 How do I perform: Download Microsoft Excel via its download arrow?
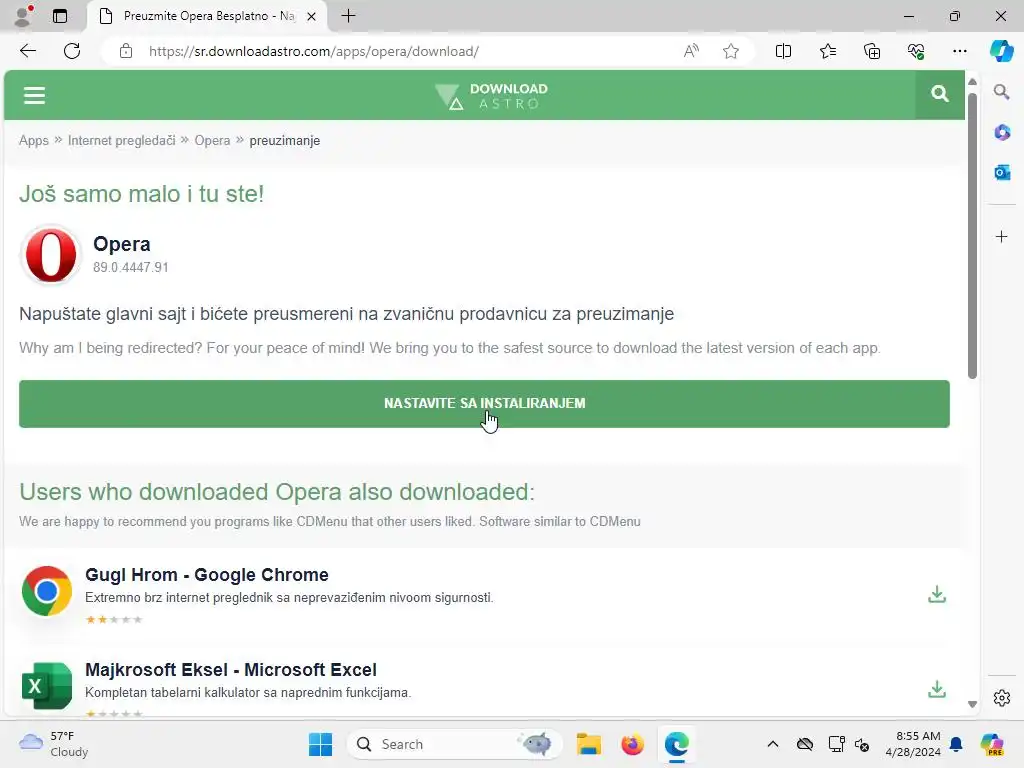point(936,688)
